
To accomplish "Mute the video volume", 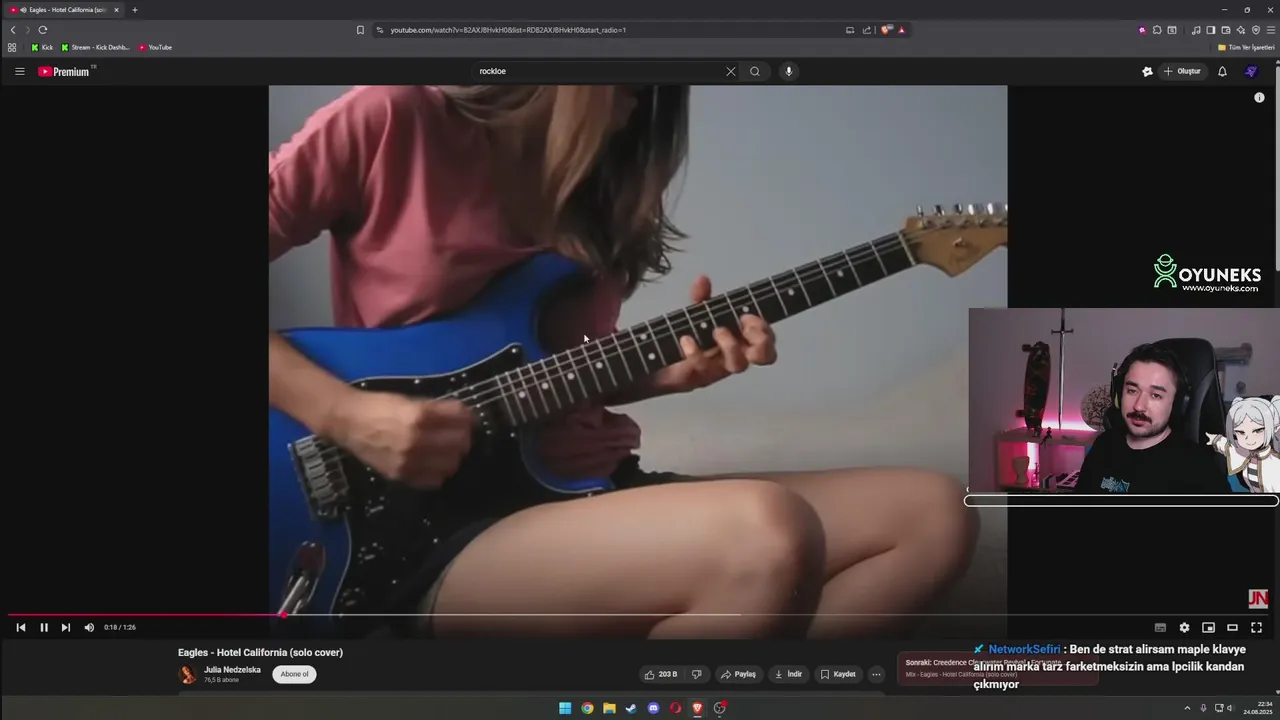I will [89, 627].
